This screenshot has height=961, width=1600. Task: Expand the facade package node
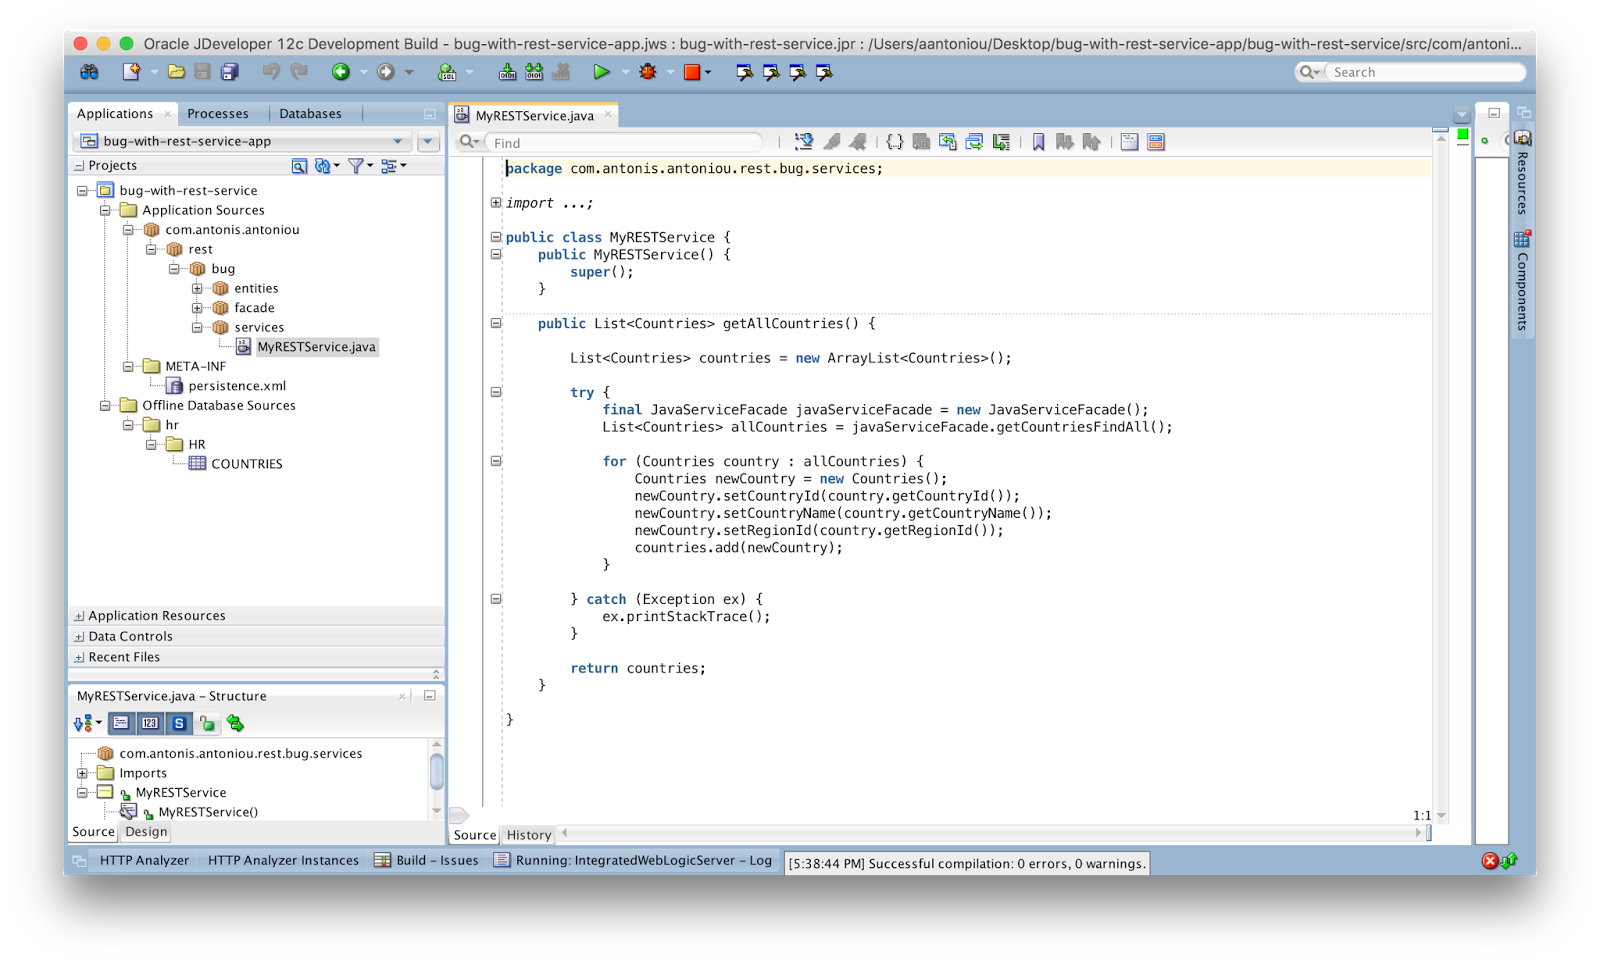pos(197,308)
